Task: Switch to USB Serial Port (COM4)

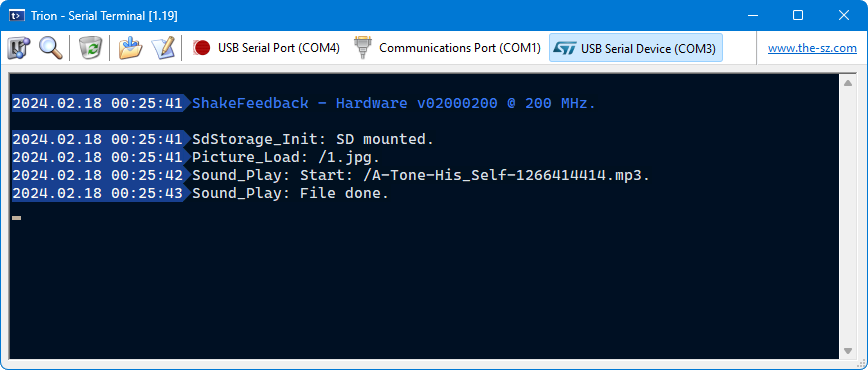Action: 266,48
